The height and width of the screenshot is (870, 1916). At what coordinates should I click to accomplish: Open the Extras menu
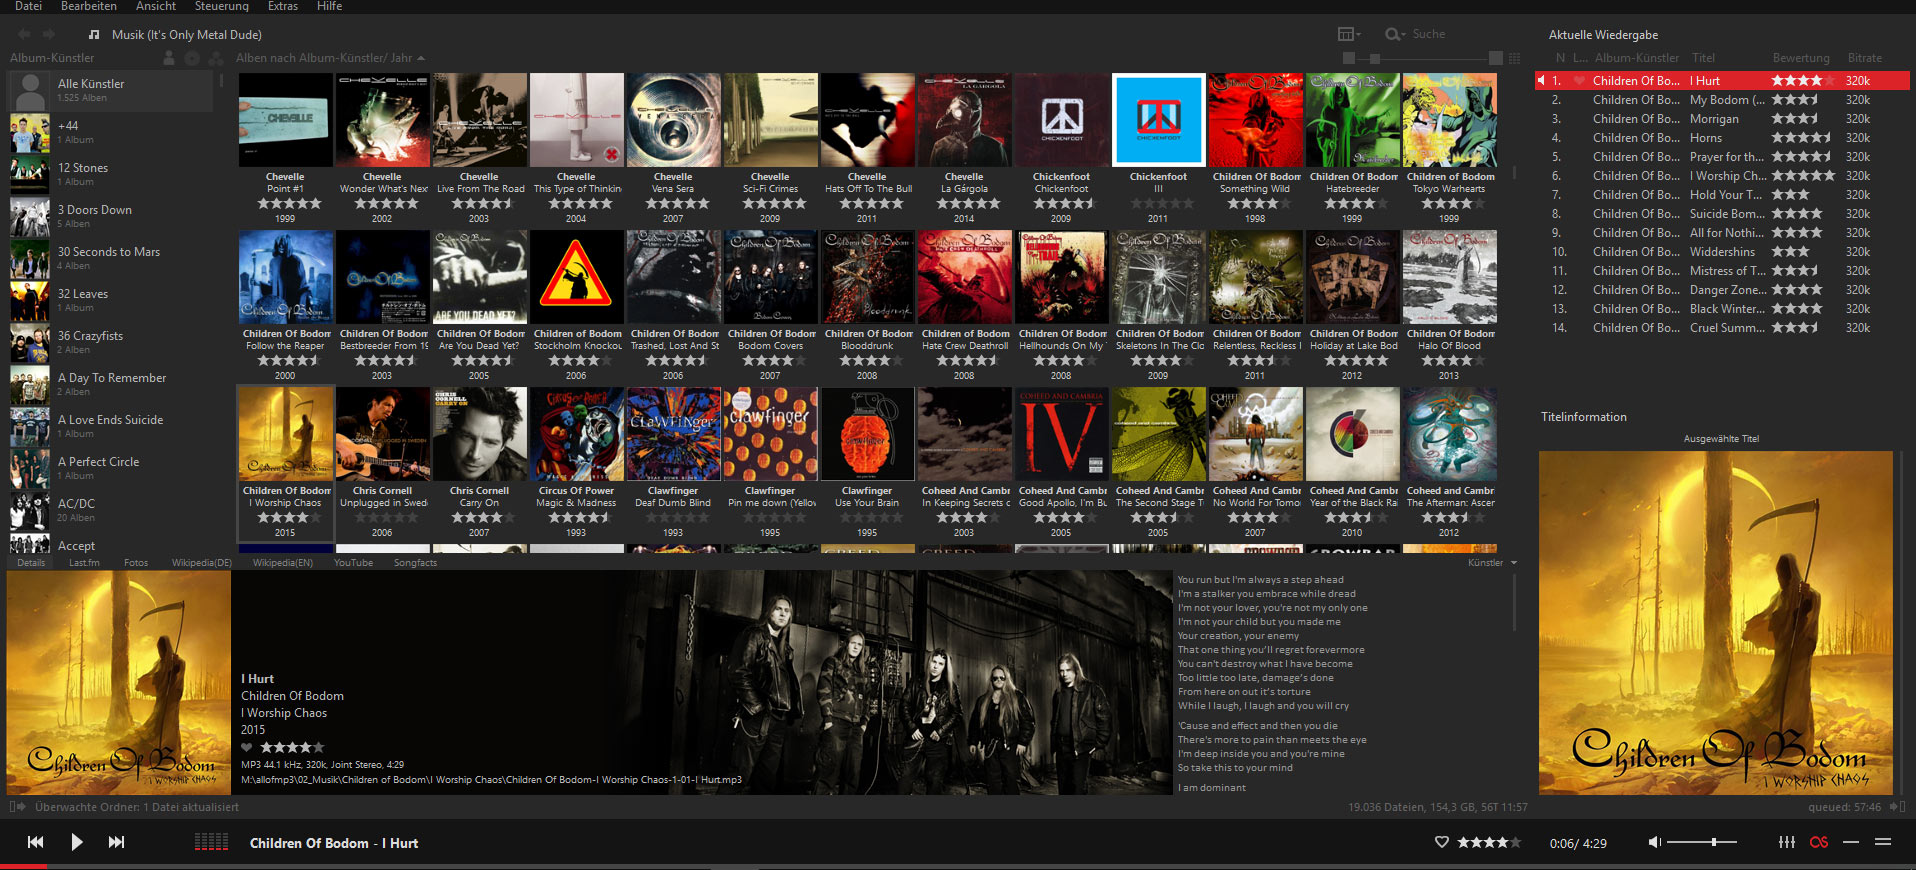(x=283, y=6)
